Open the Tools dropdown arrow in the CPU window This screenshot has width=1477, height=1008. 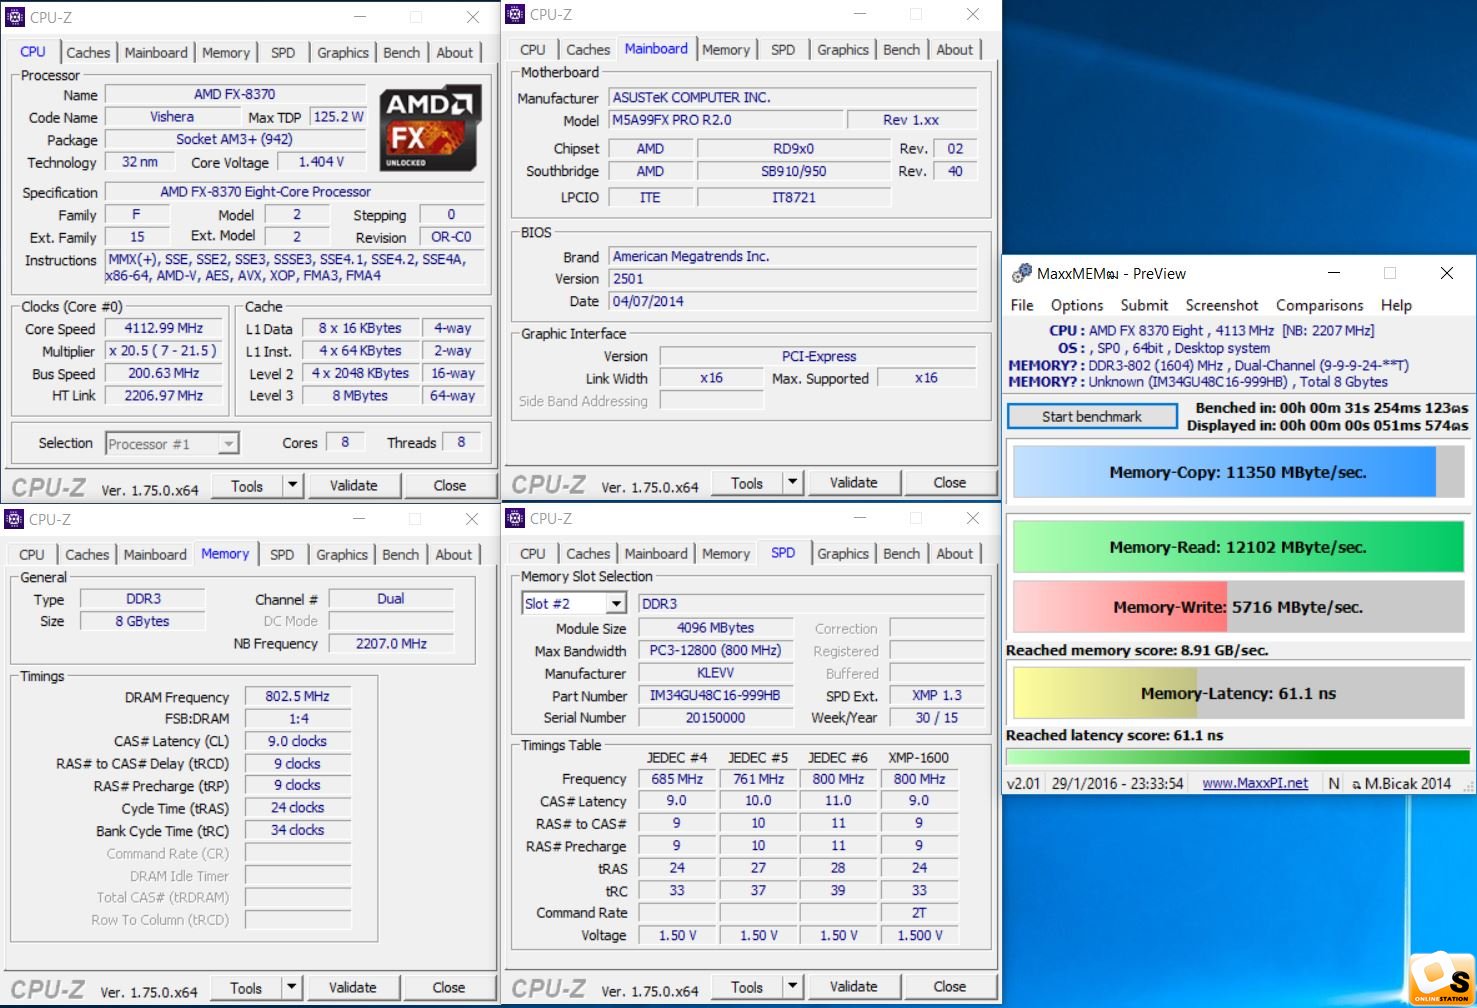click(x=293, y=486)
